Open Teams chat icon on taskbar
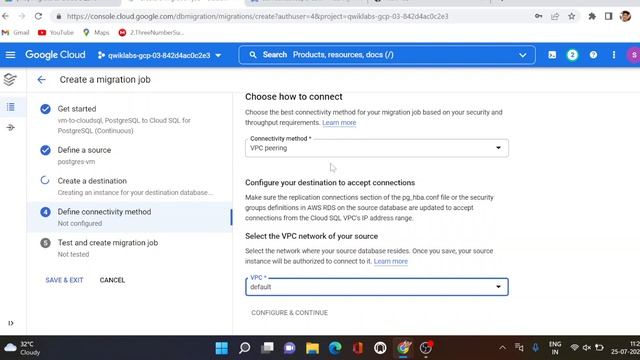640x360 pixels. [290, 348]
